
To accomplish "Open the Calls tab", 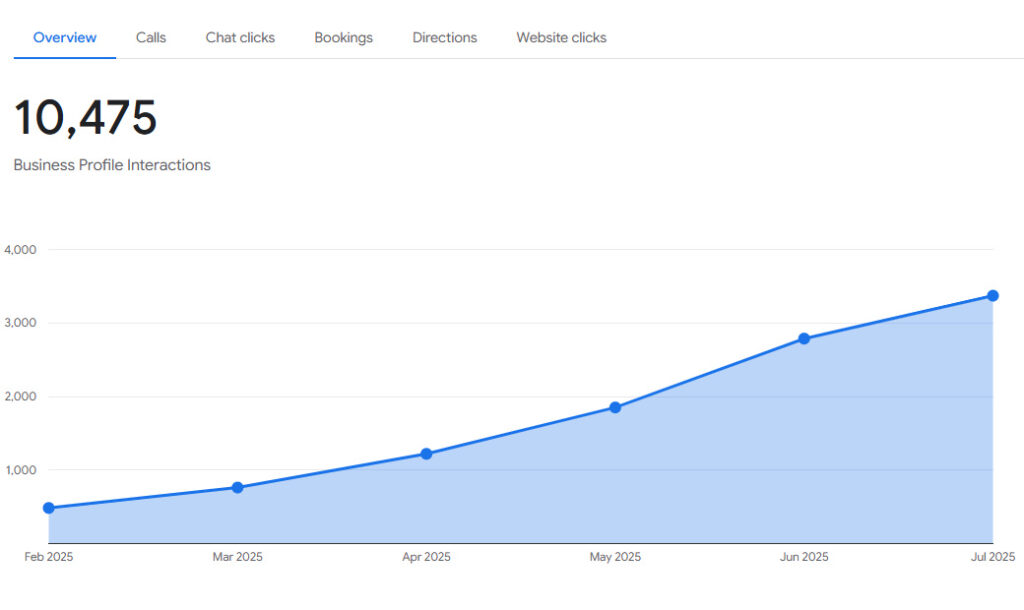I will pos(151,38).
